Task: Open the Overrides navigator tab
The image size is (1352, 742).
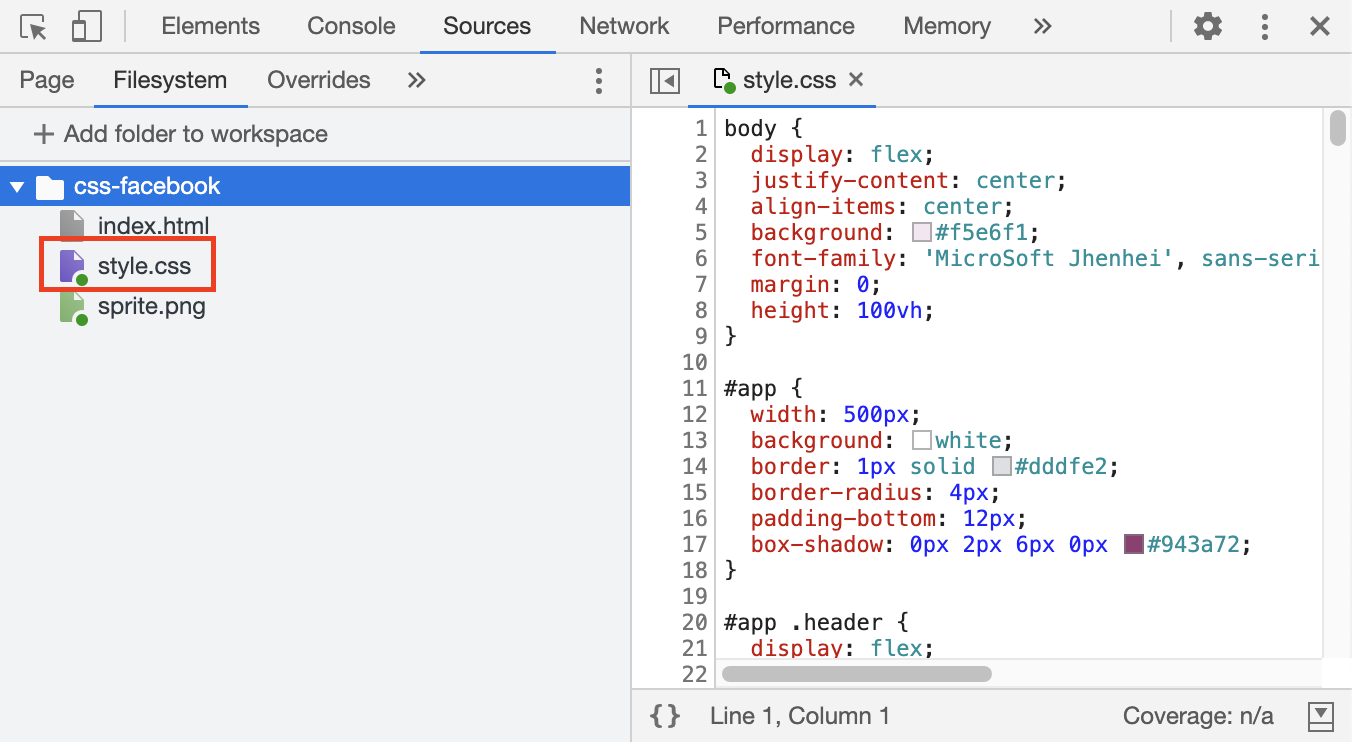Action: click(319, 80)
